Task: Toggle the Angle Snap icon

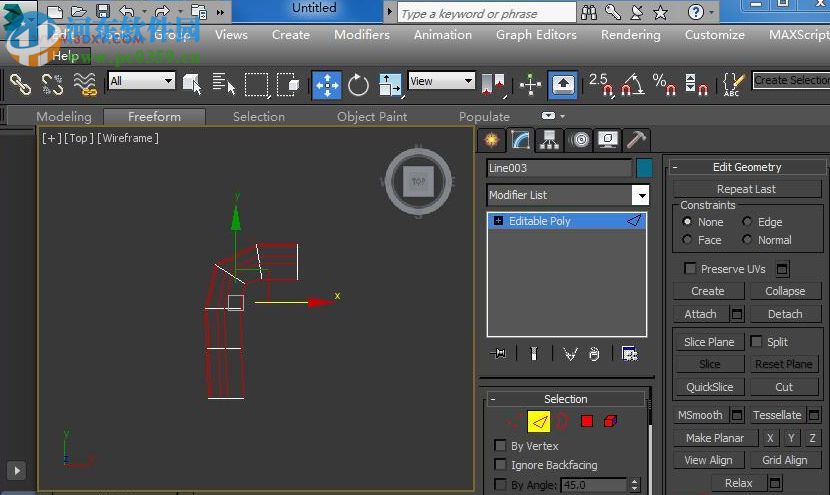Action: click(633, 85)
